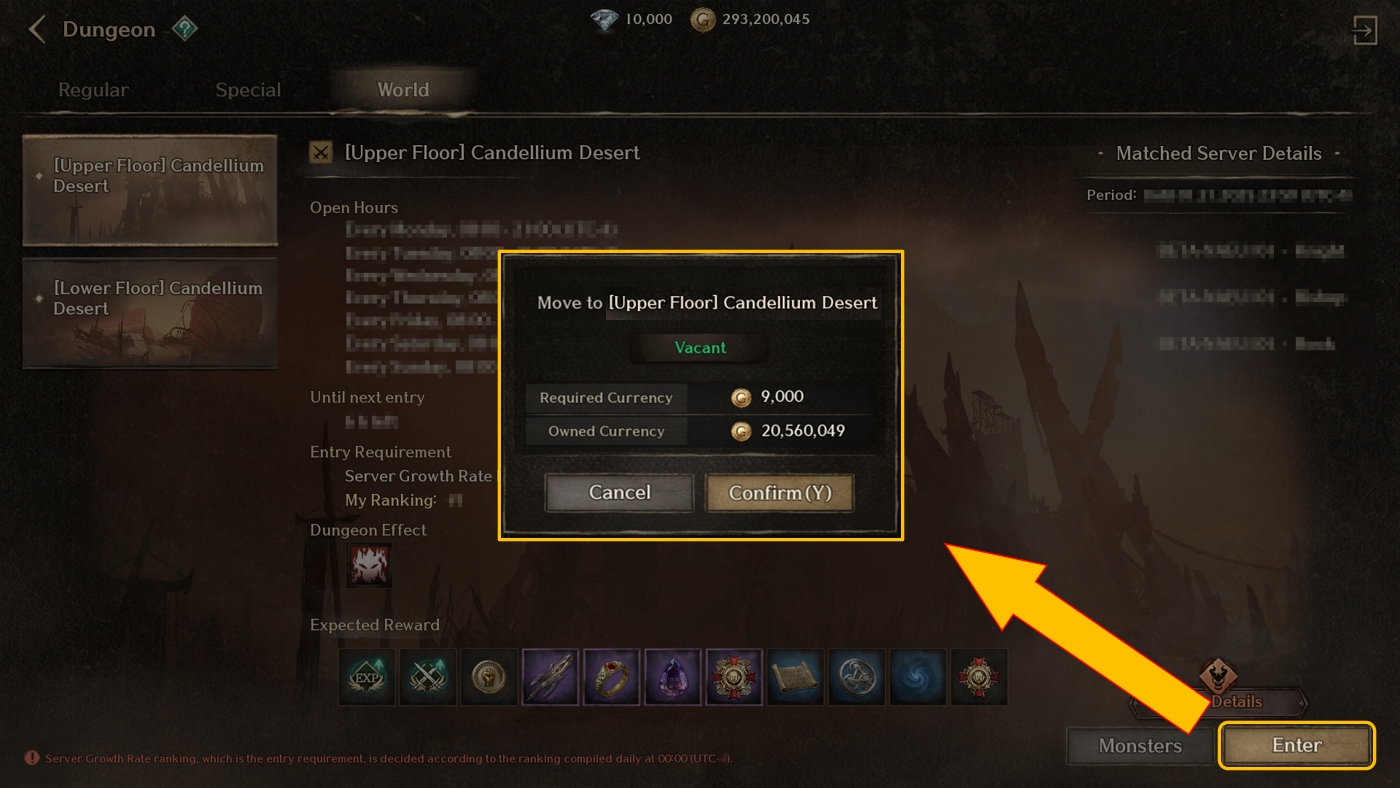Click the exit door icon

(1365, 29)
